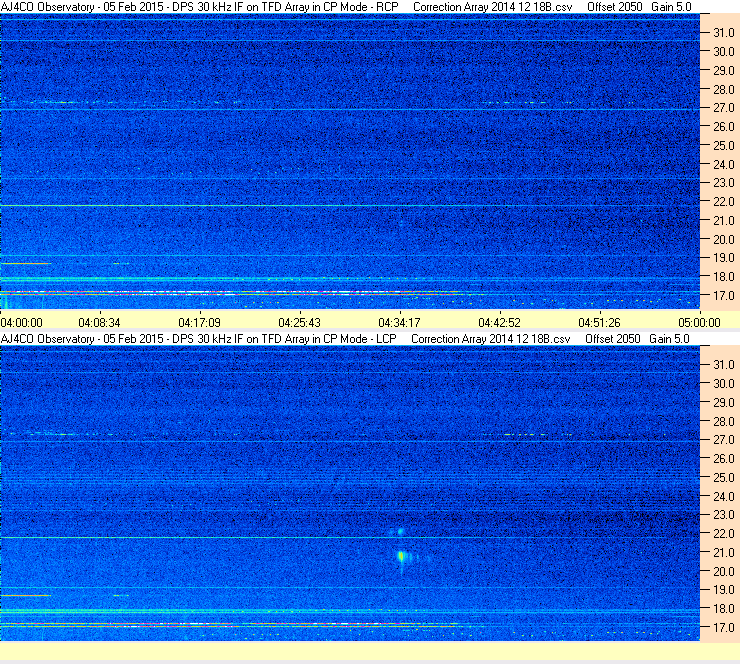Click the 23.0 frequency label on LCP chart
Image resolution: width=740 pixels, height=664 pixels.
click(723, 515)
